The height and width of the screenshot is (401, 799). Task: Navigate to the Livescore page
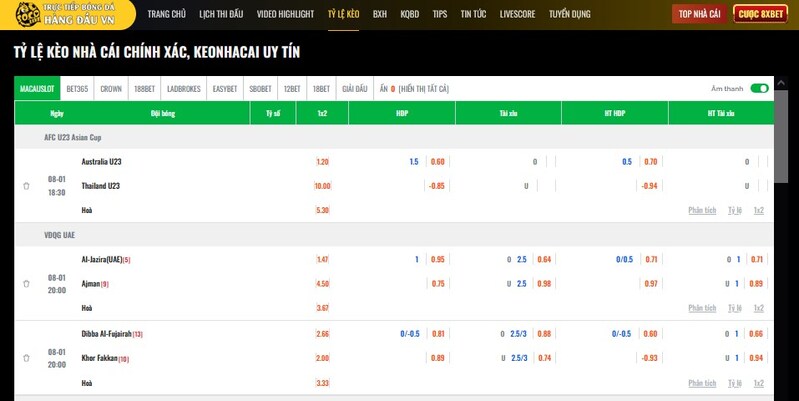[x=517, y=14]
